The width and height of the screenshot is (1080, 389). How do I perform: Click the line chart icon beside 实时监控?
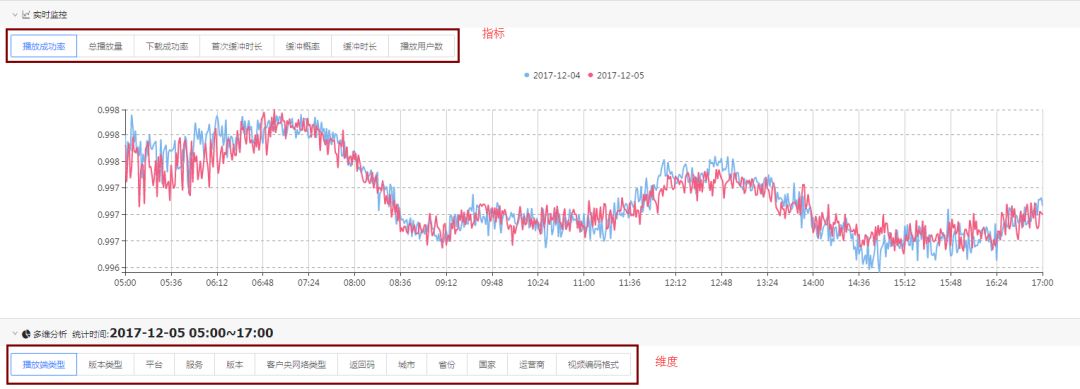coord(26,14)
